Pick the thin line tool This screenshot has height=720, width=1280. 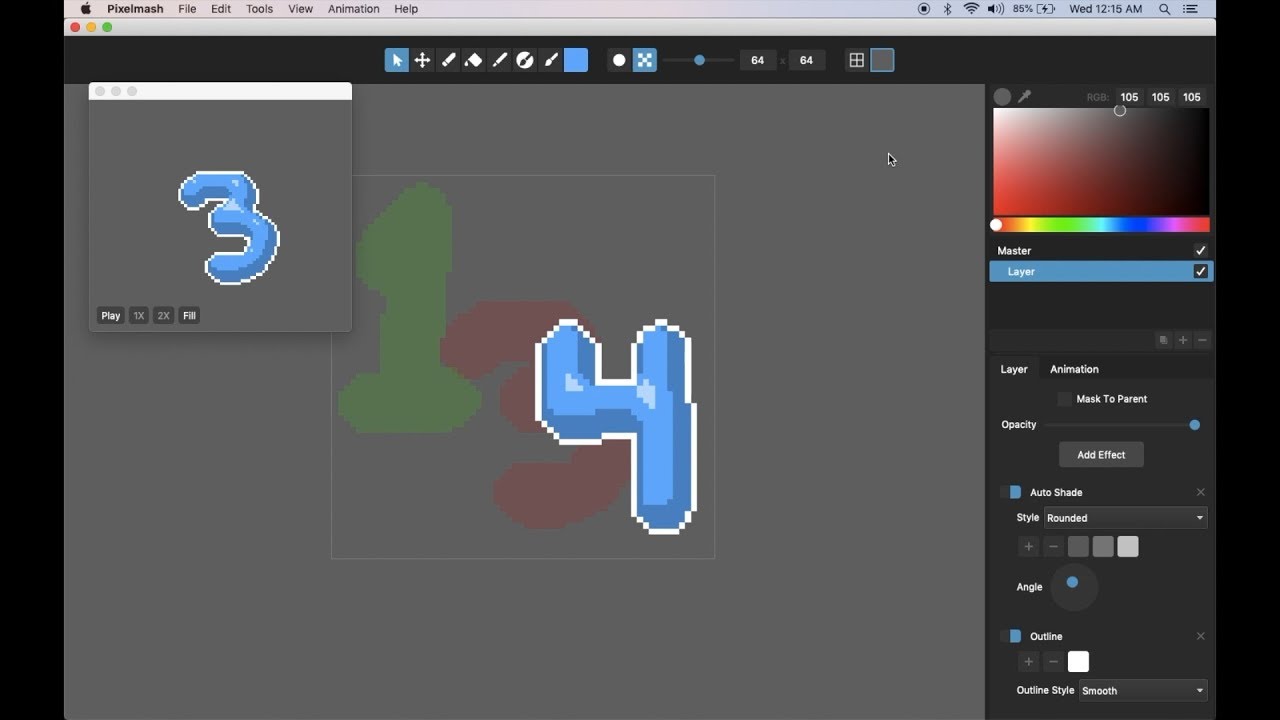tap(500, 60)
